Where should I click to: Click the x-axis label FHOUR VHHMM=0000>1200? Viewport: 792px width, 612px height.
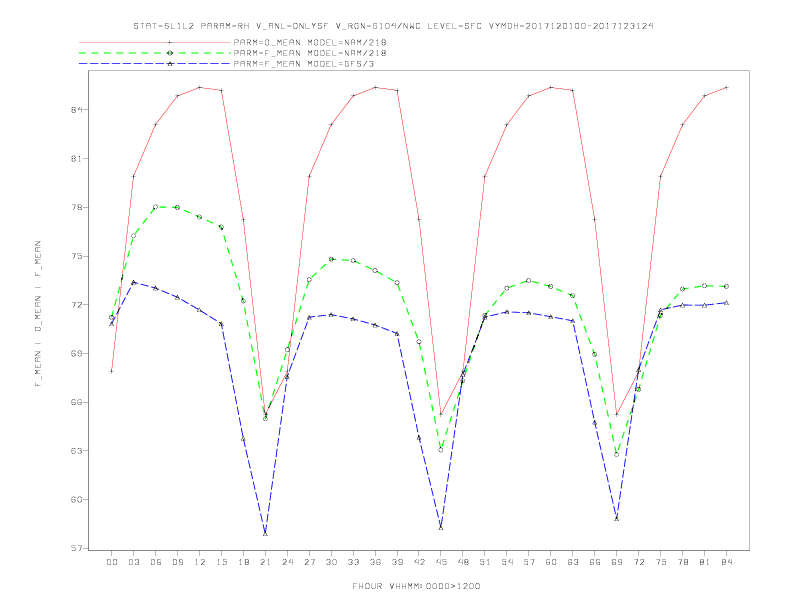point(416,586)
